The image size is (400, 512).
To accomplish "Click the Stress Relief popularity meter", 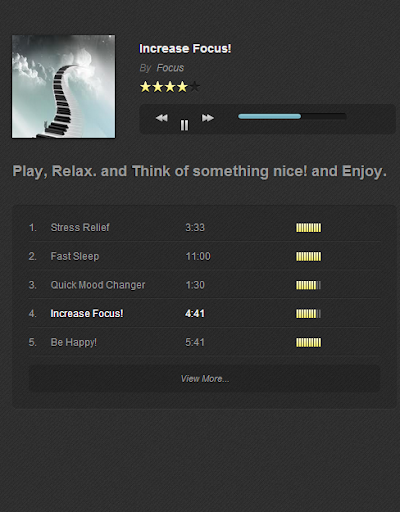I will click(x=309, y=228).
